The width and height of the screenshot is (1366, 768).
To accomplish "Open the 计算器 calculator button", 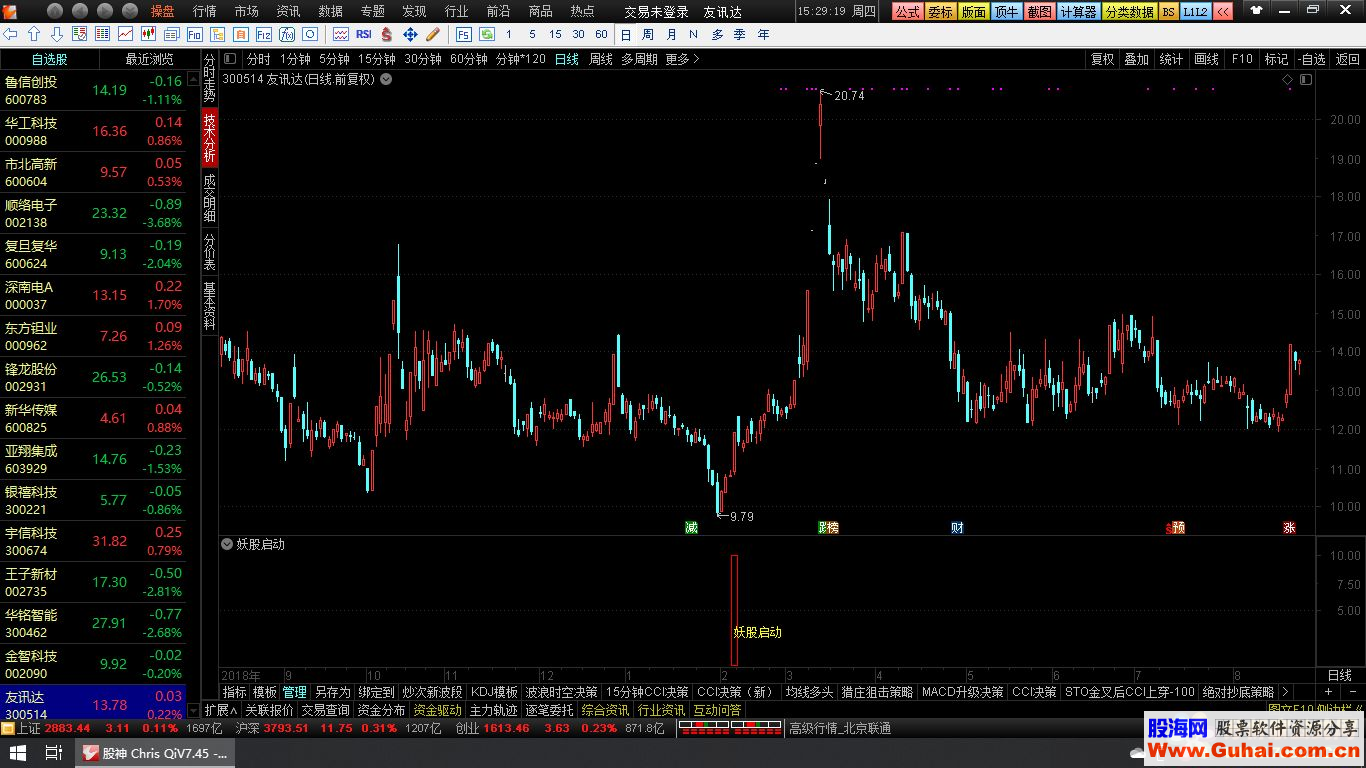I will (x=1079, y=12).
